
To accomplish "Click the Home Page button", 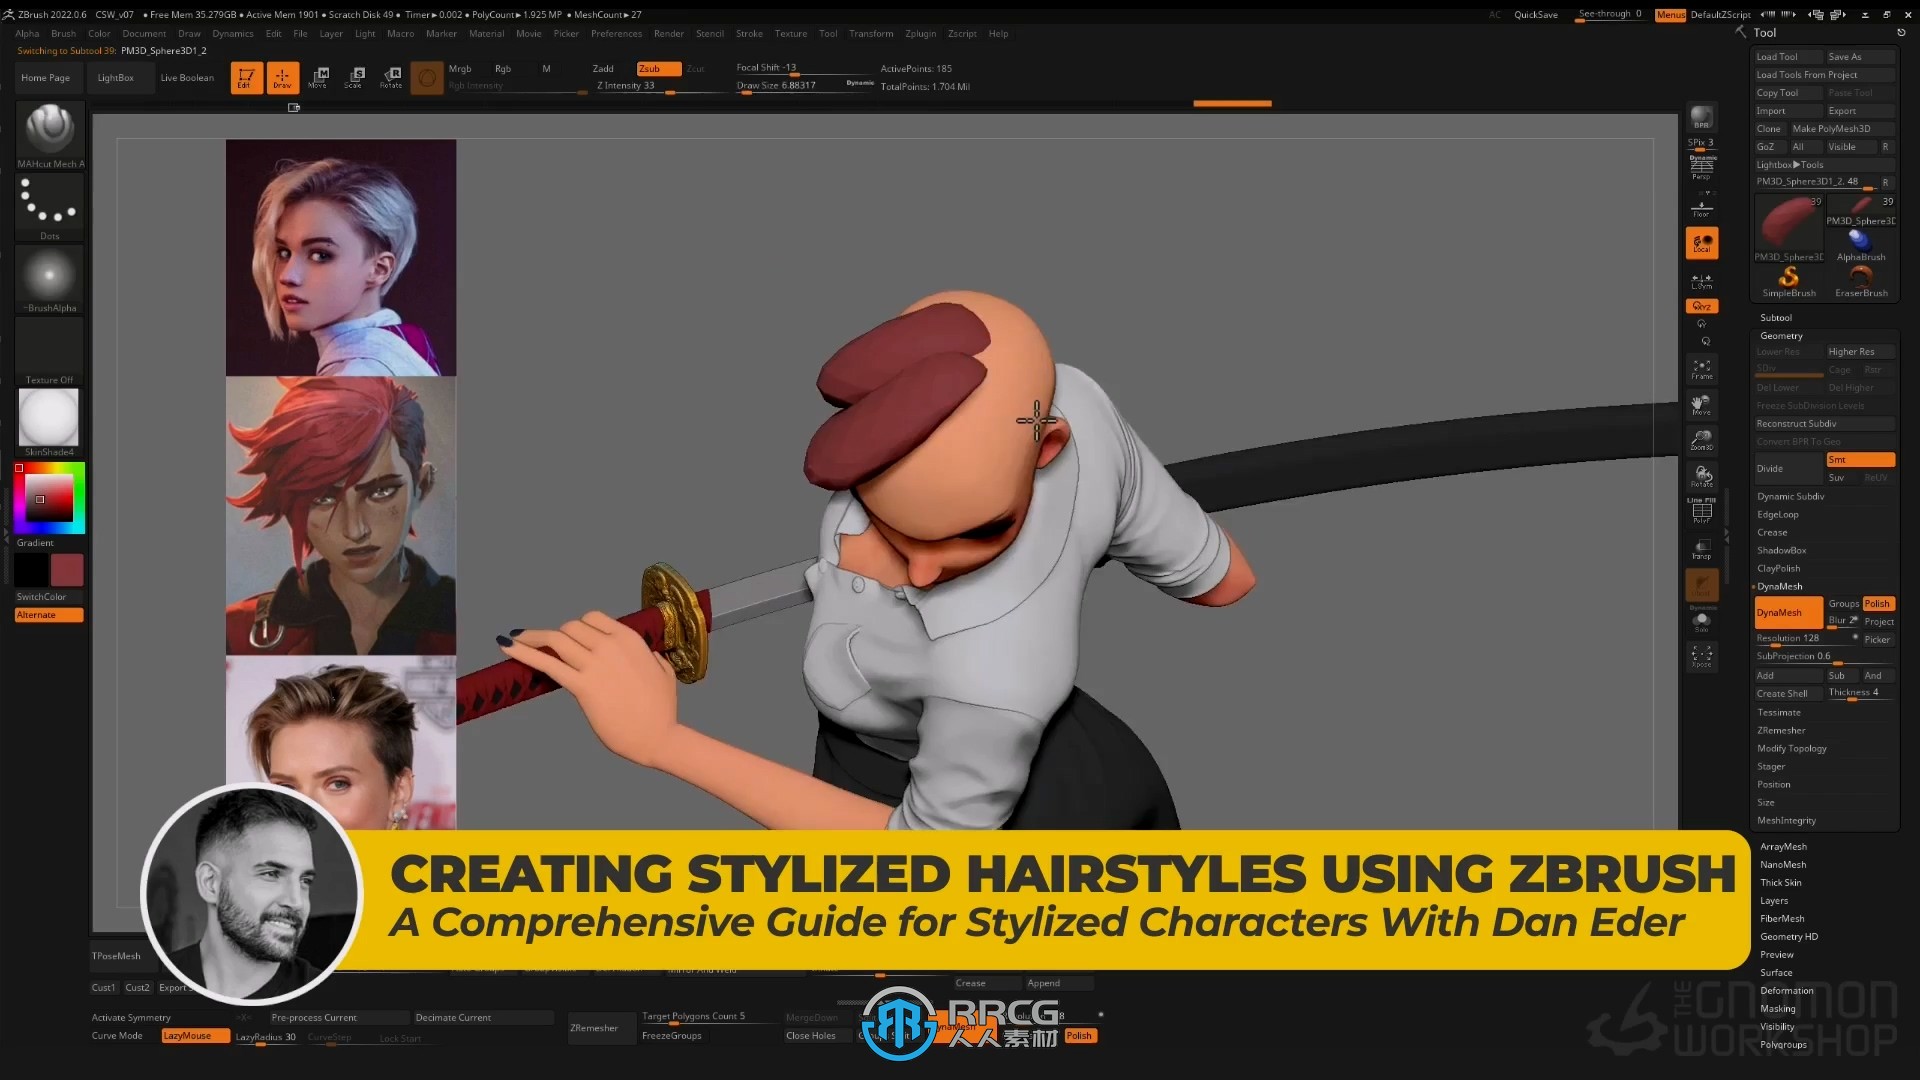I will [46, 78].
